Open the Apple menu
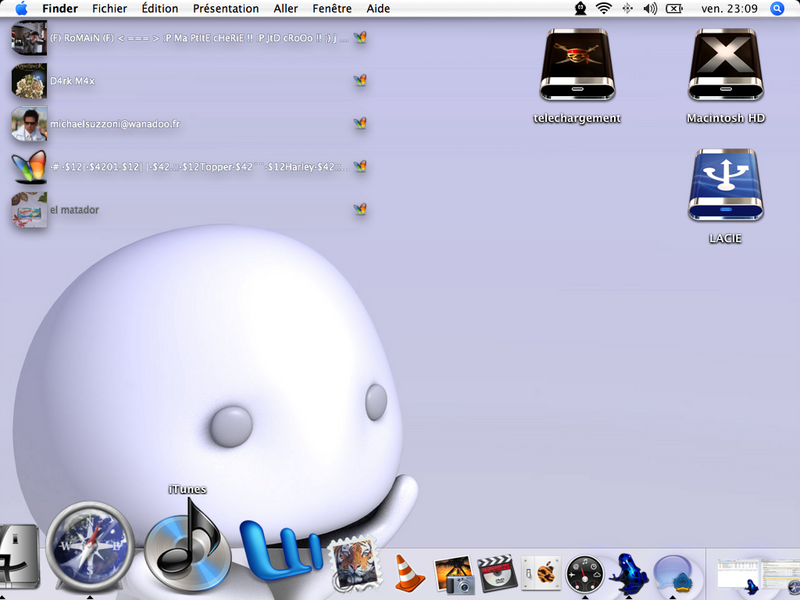 pyautogui.click(x=21, y=8)
